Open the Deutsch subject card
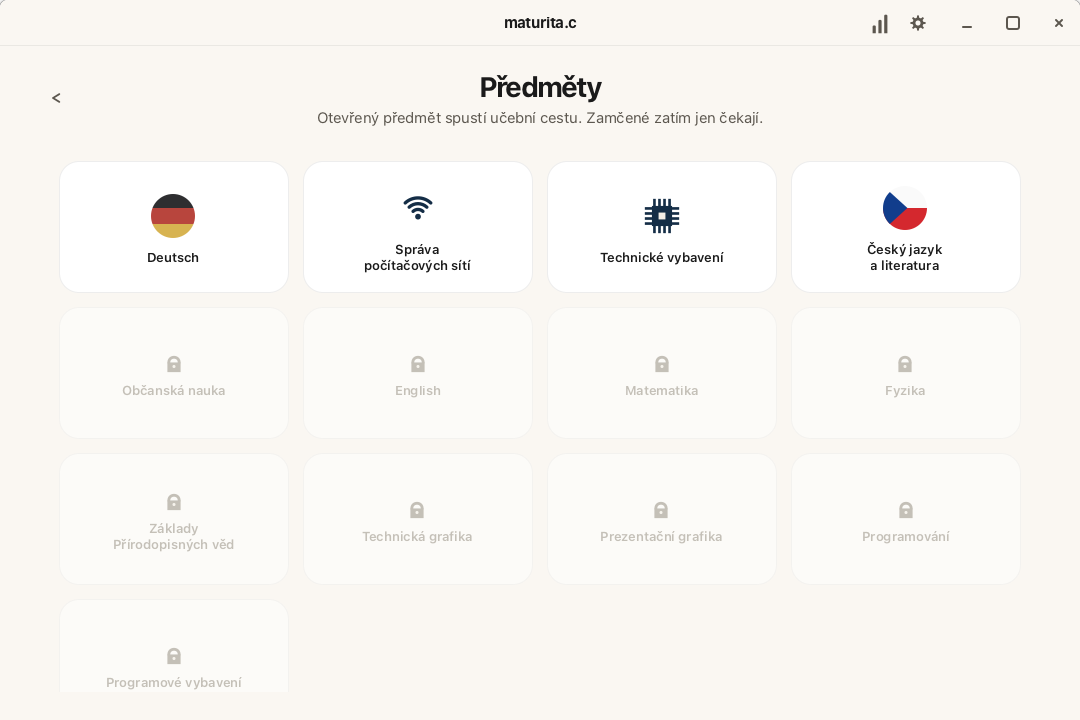The width and height of the screenshot is (1080, 720). pyautogui.click(x=174, y=227)
